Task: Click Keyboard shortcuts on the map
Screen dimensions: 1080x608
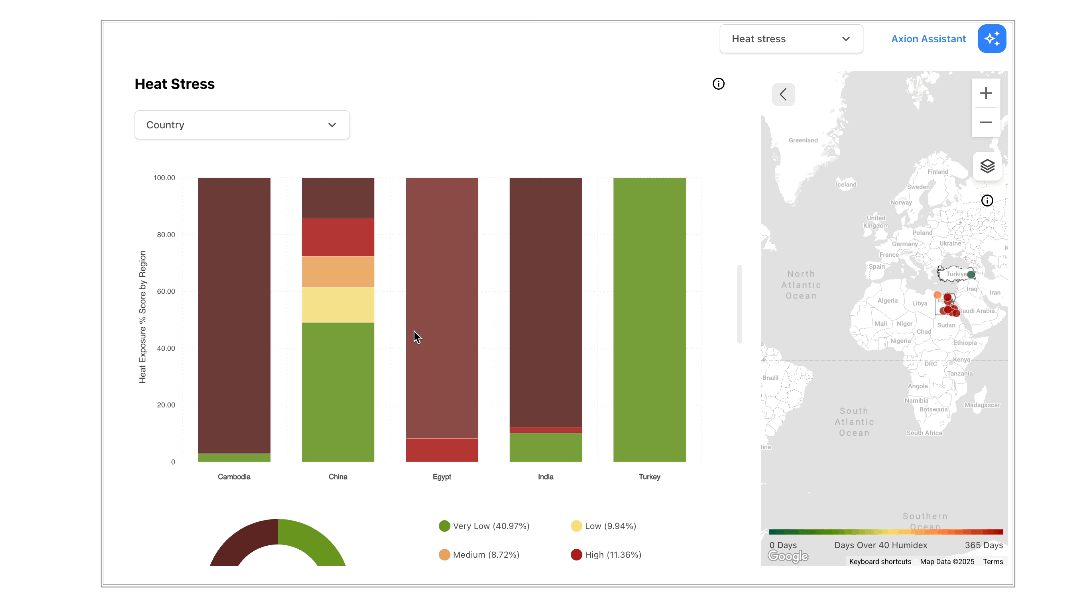Action: (880, 562)
